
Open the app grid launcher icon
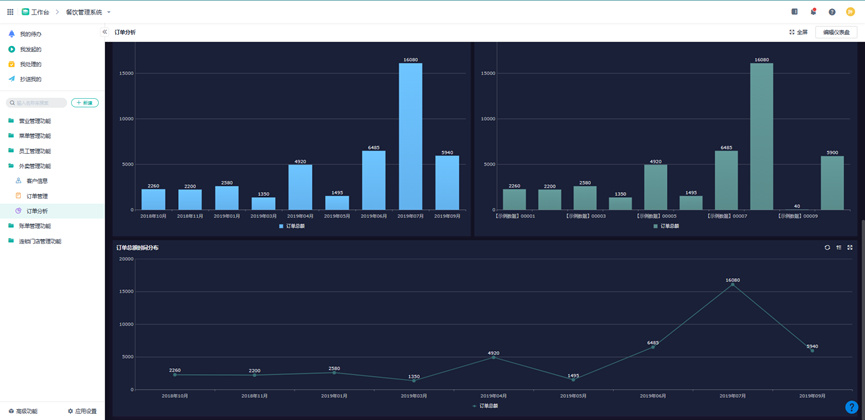pyautogui.click(x=10, y=12)
